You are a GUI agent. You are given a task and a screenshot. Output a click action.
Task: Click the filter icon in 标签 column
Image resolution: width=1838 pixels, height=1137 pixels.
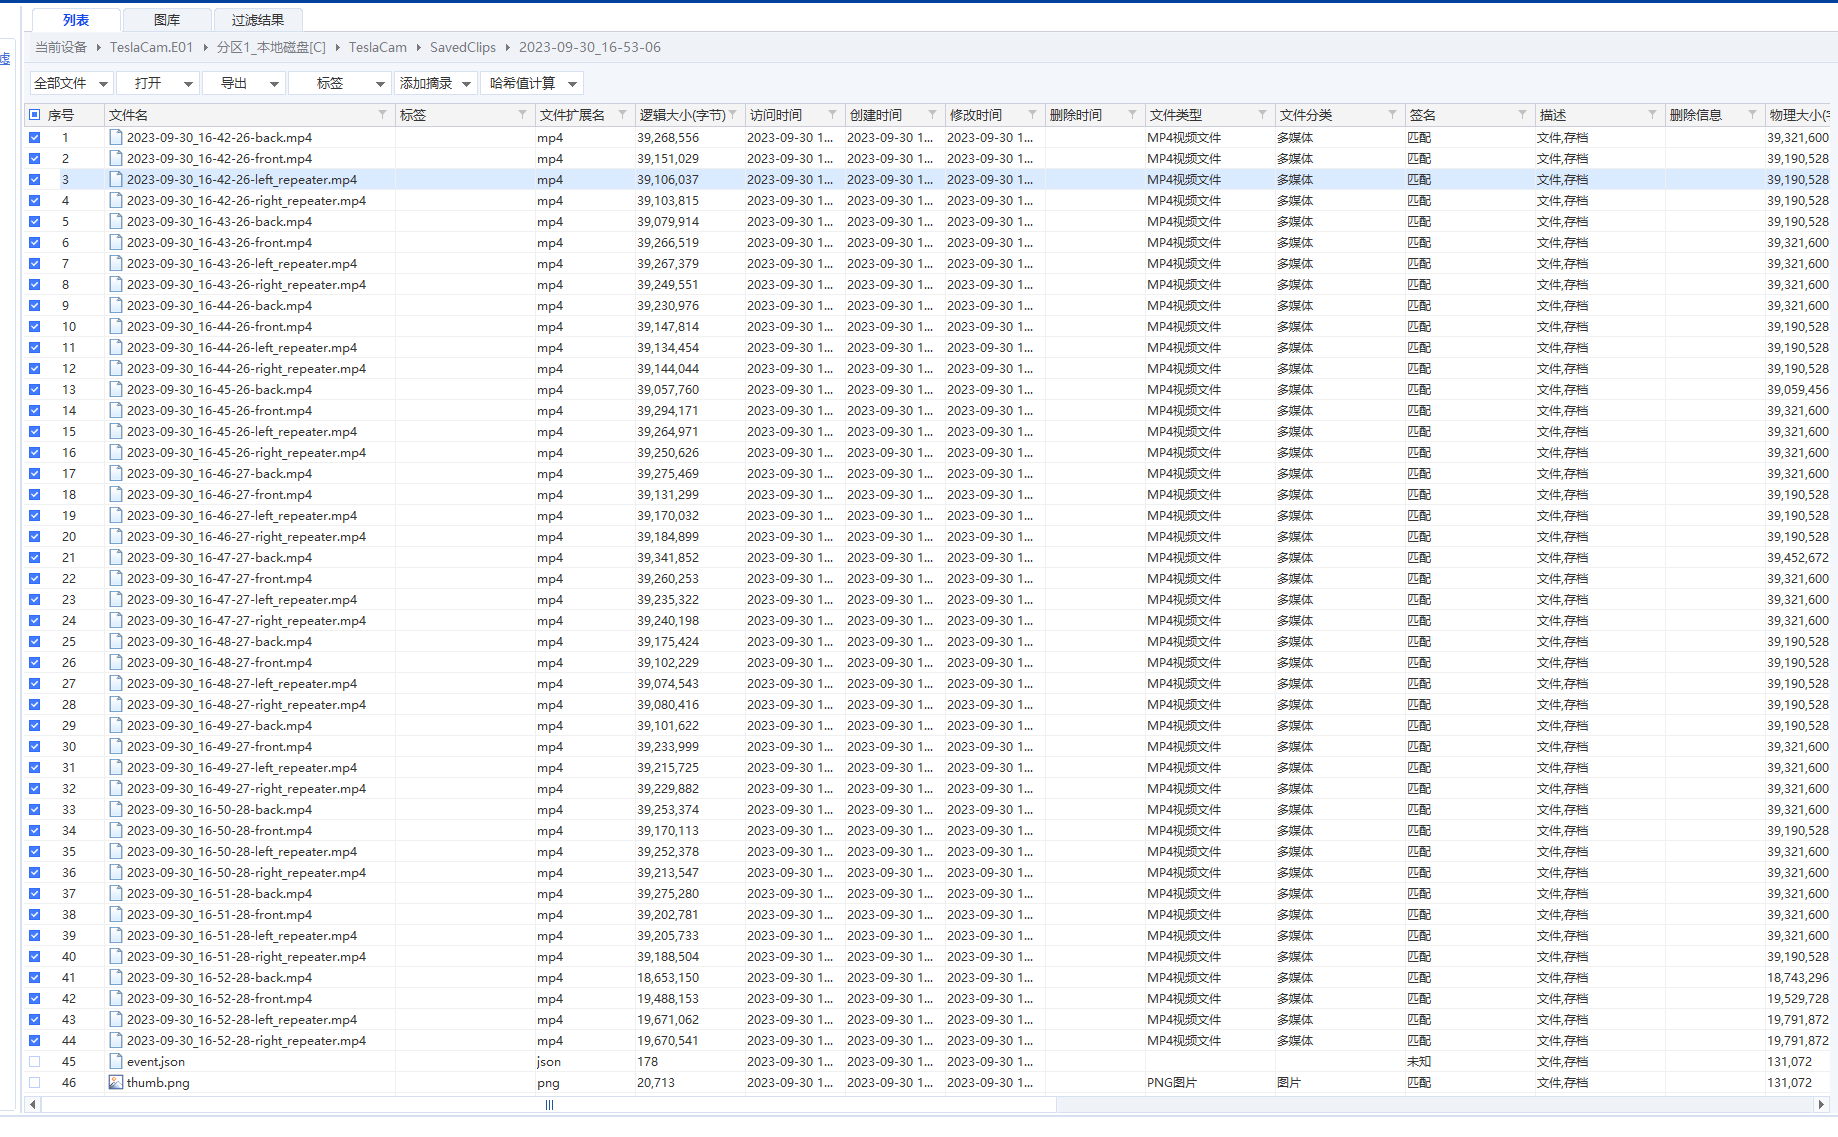pos(523,115)
